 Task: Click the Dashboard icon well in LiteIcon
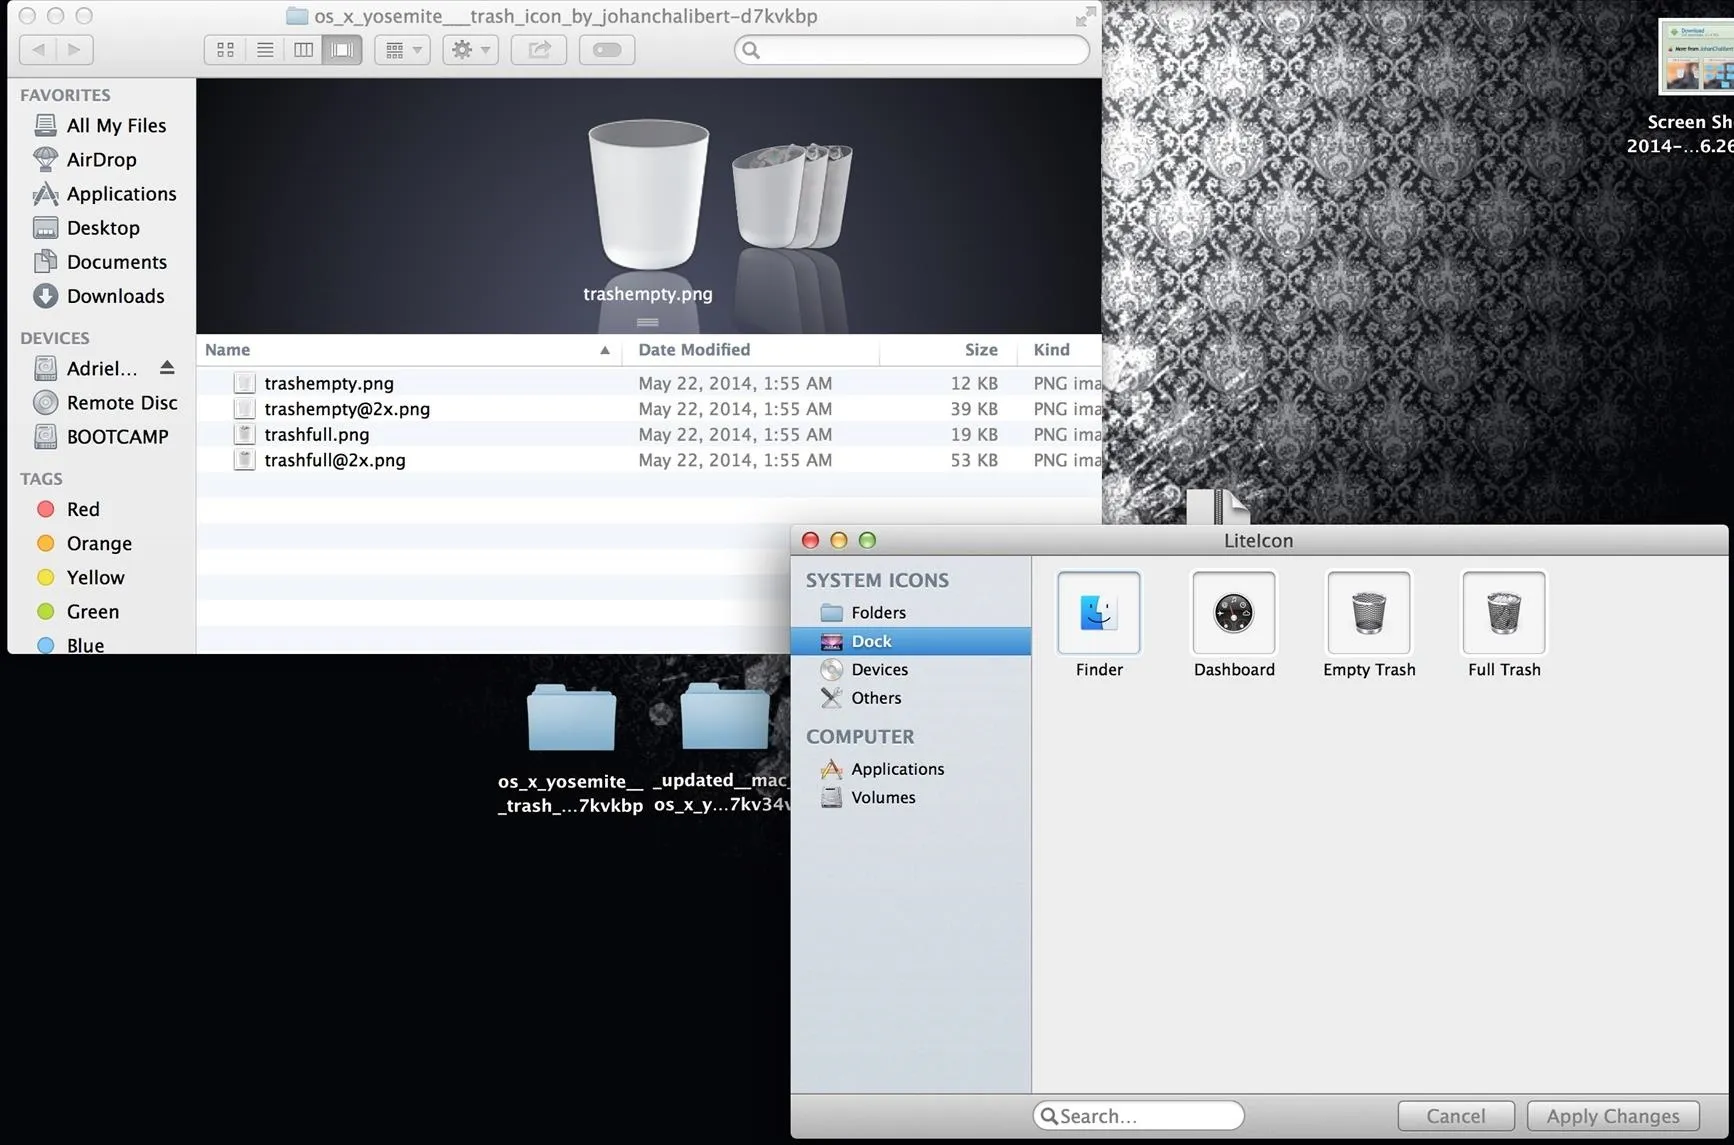coord(1234,612)
